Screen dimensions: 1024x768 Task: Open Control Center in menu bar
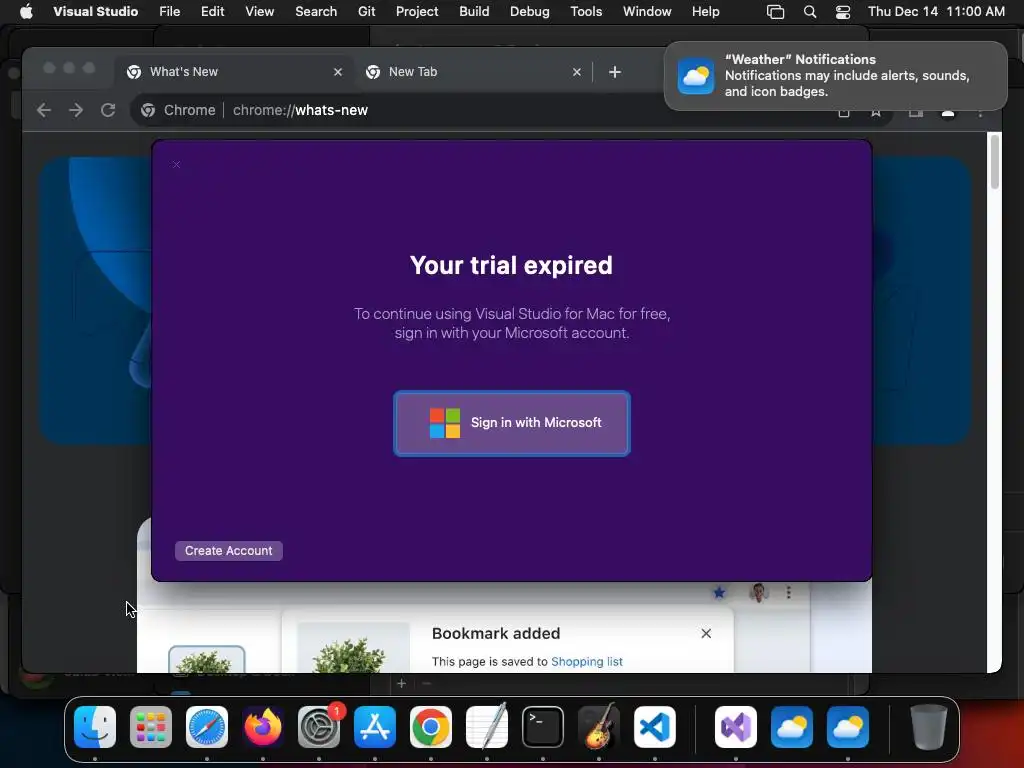[843, 11]
